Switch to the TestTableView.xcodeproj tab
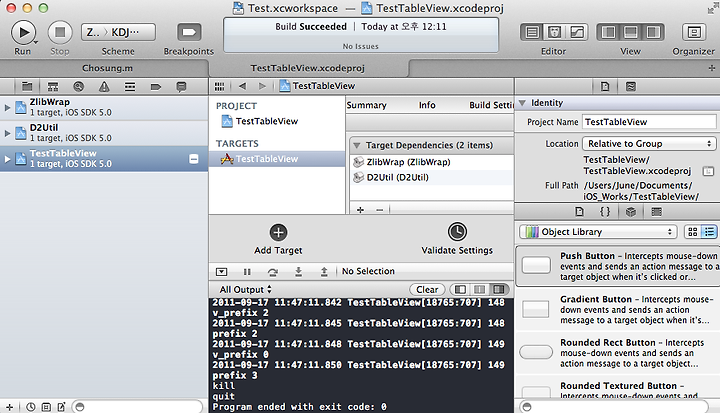Viewport: 720px width, 413px height. (308, 68)
